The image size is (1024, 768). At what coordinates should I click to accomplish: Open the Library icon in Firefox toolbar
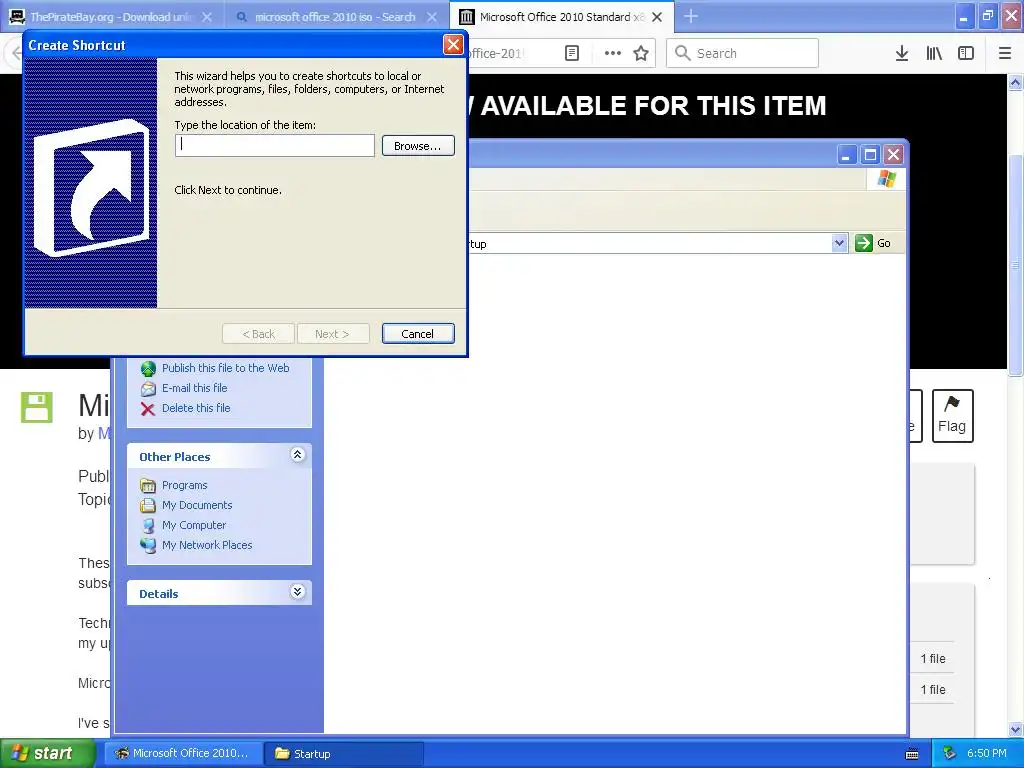click(934, 53)
